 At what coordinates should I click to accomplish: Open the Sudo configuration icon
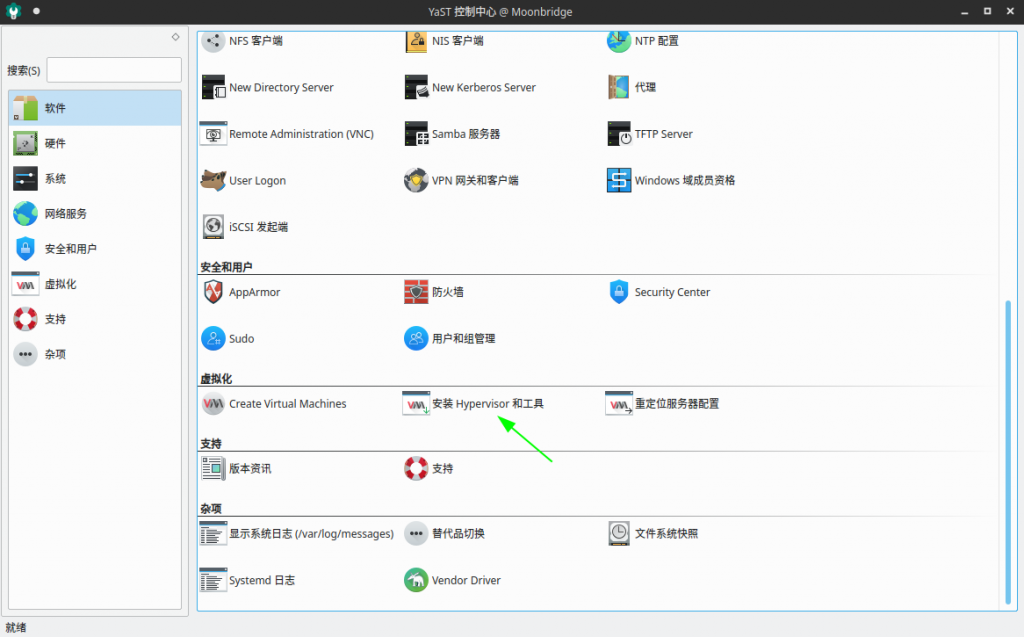point(213,339)
